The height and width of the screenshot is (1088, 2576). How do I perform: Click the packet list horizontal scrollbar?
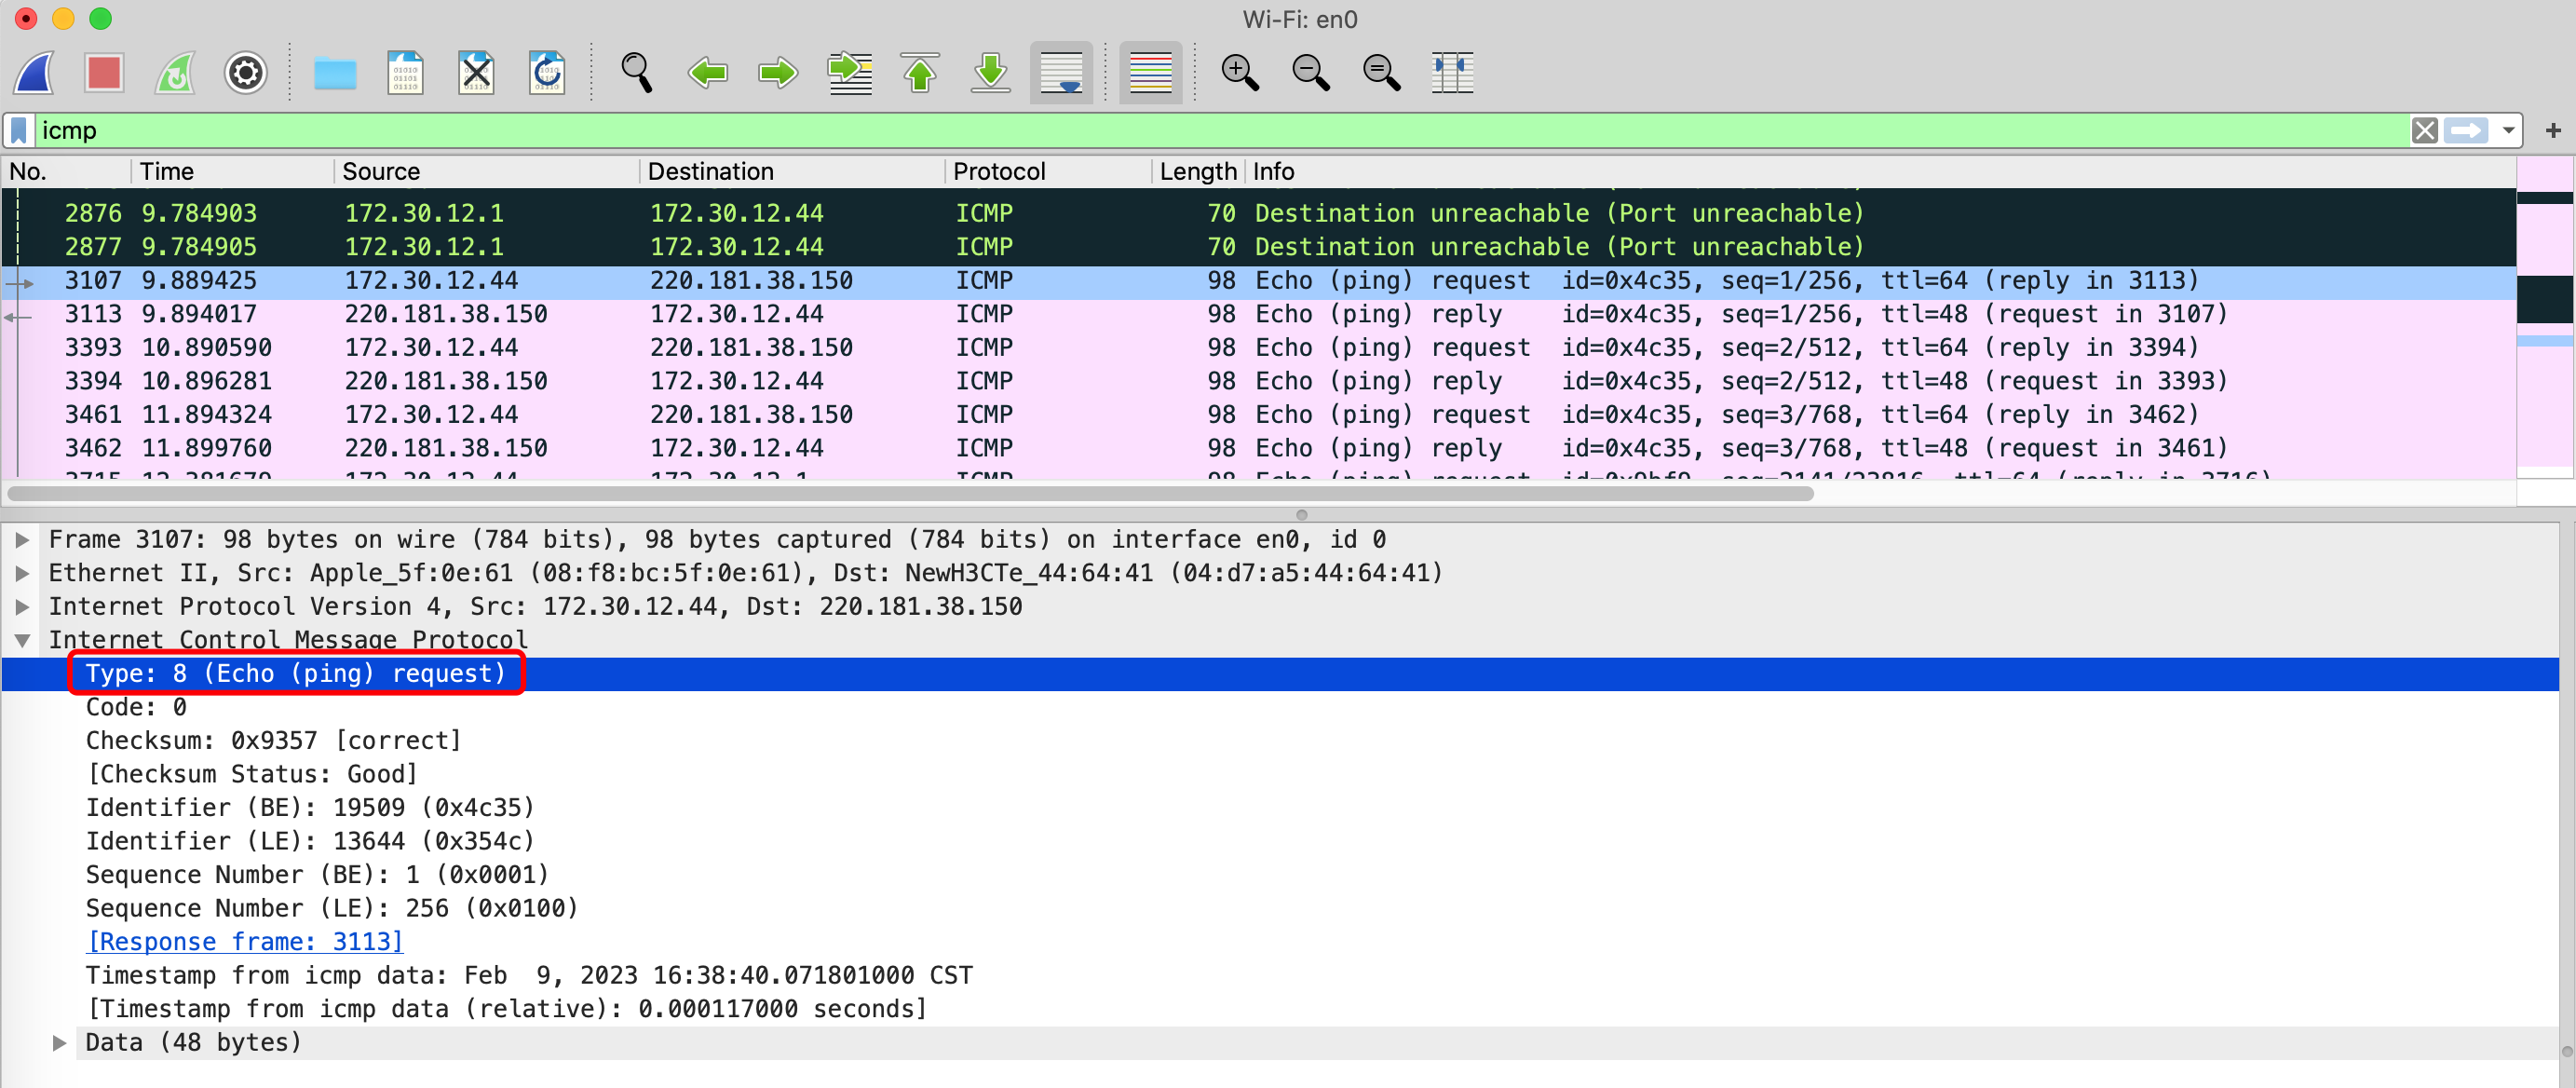click(910, 493)
